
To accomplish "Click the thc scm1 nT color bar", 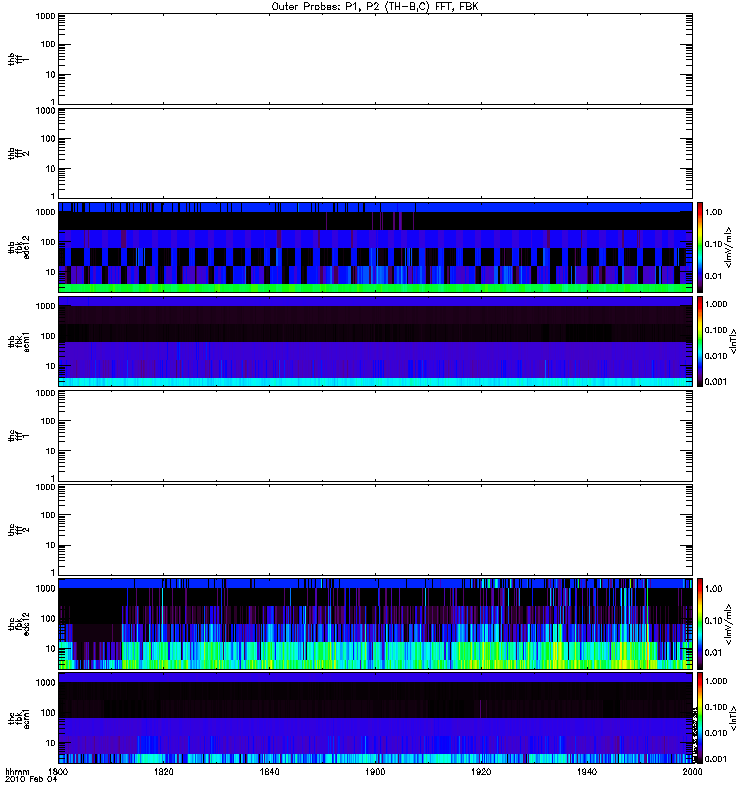I will [700, 718].
